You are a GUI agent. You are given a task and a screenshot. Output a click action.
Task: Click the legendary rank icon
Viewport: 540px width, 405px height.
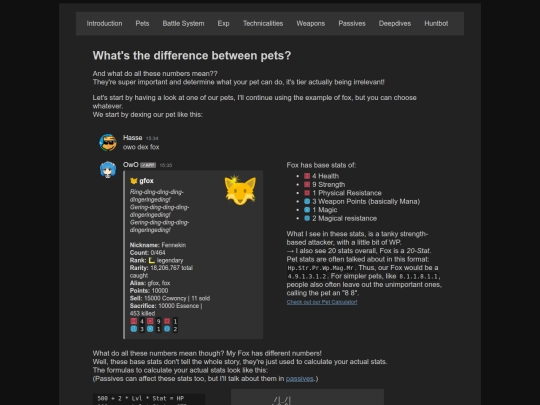152,260
